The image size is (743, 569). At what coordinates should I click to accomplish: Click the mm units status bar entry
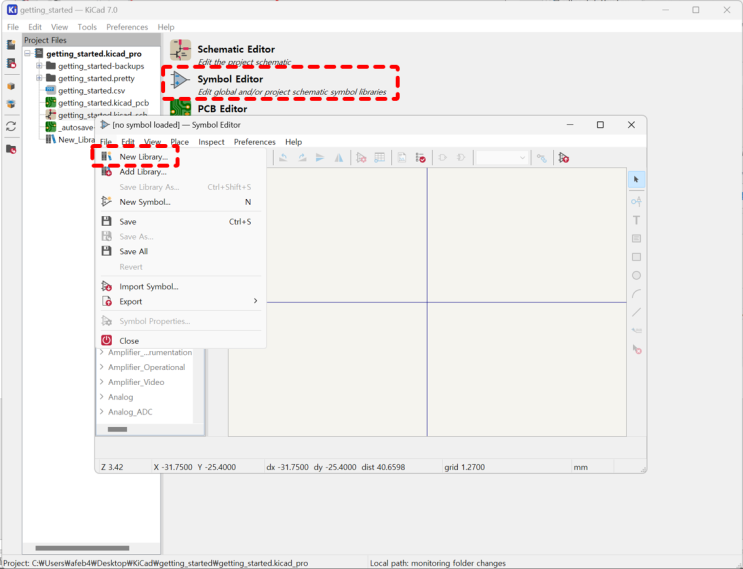coord(580,467)
